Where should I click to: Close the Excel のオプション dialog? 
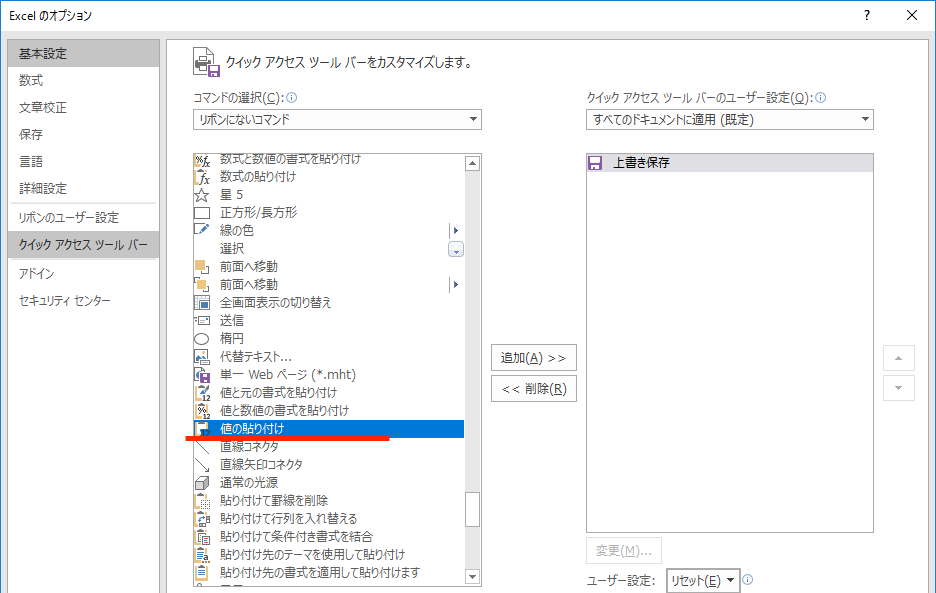point(912,16)
